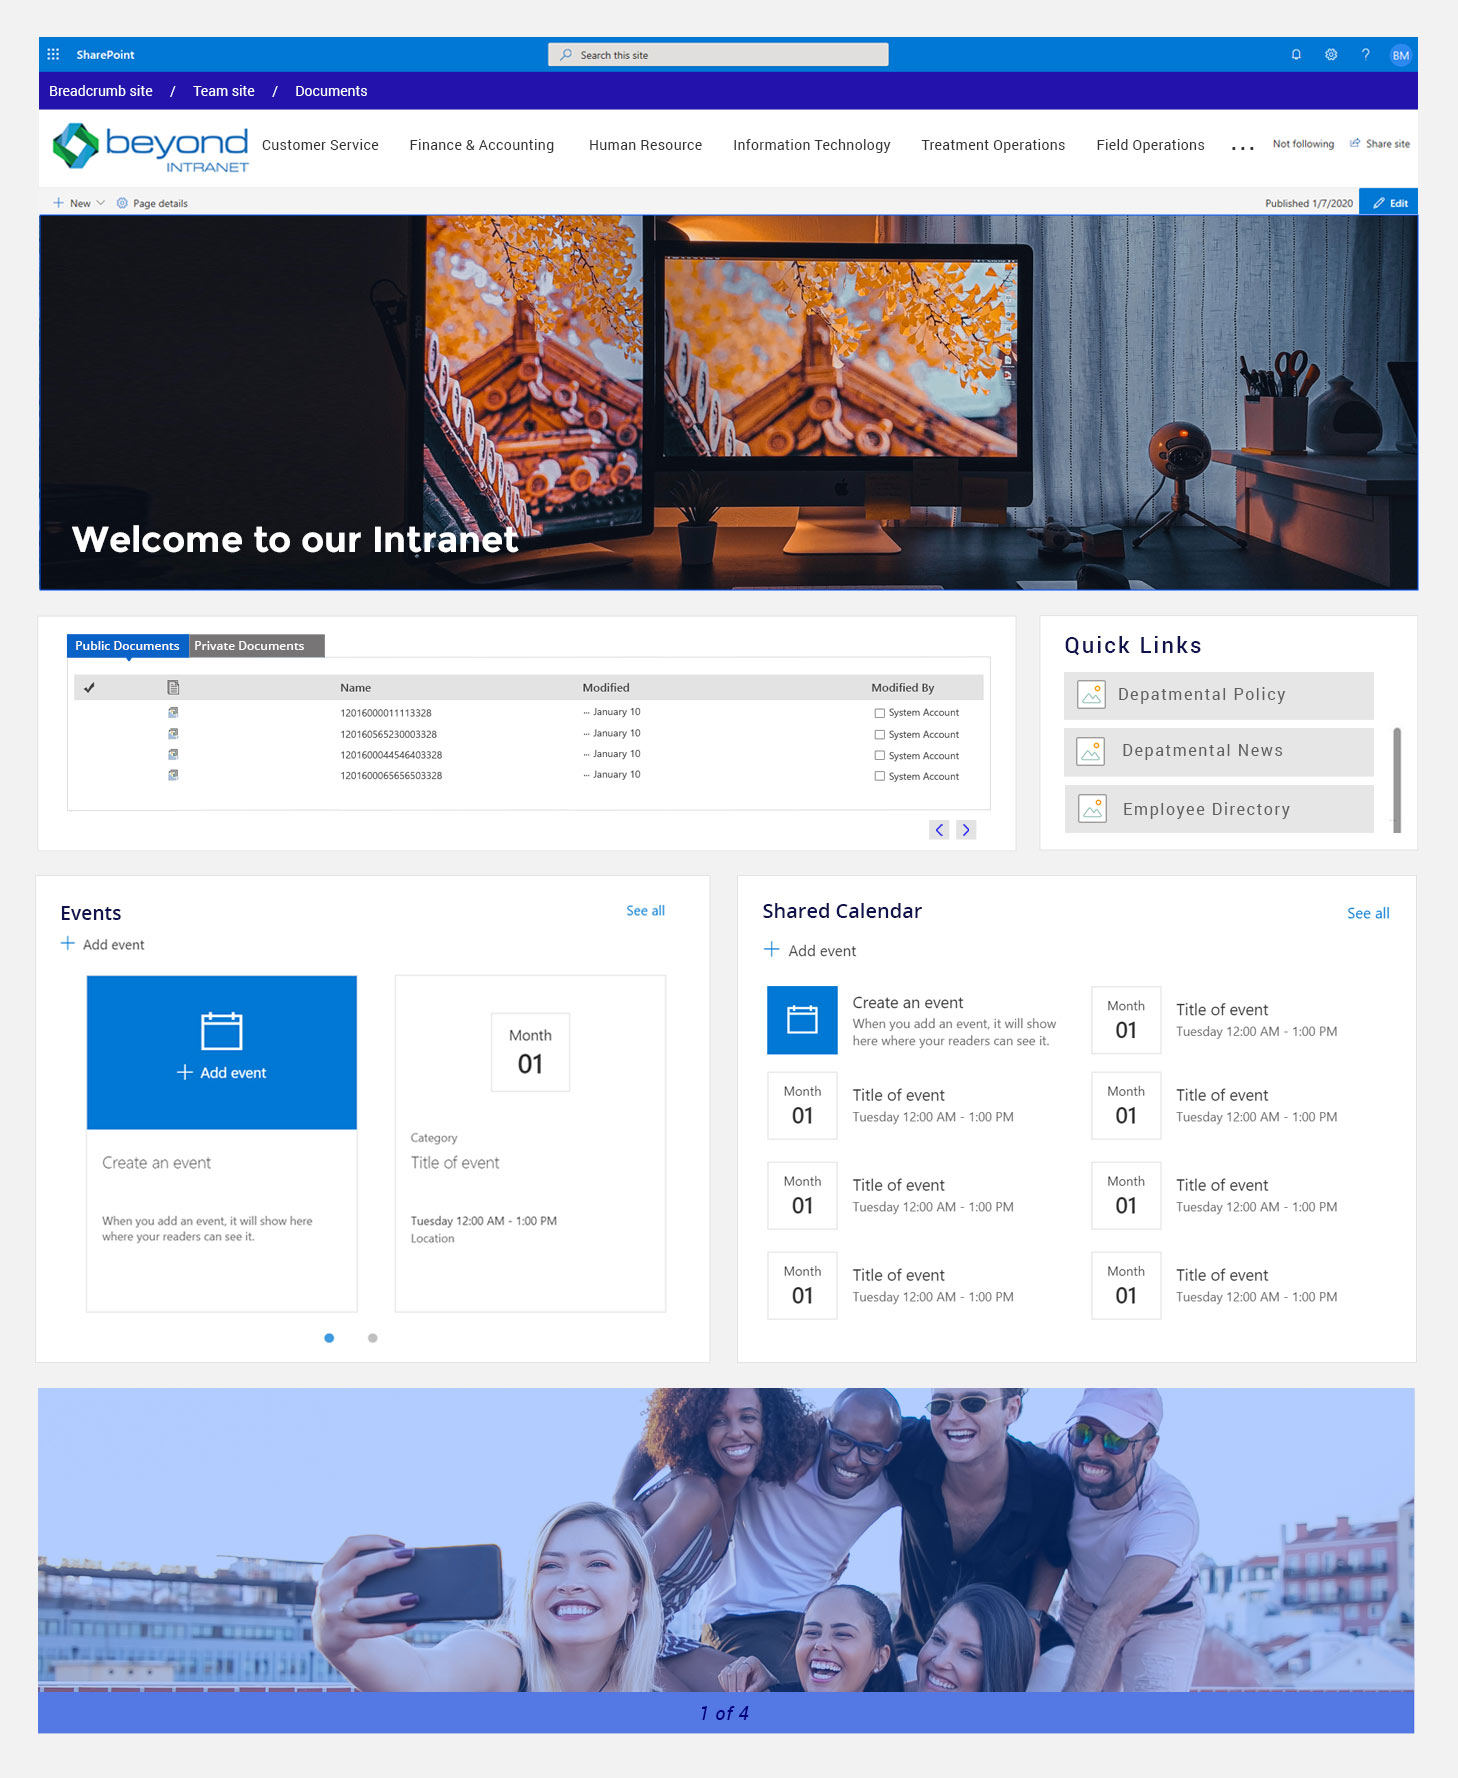Switch to the Public Documents tab
The width and height of the screenshot is (1458, 1778).
click(127, 646)
